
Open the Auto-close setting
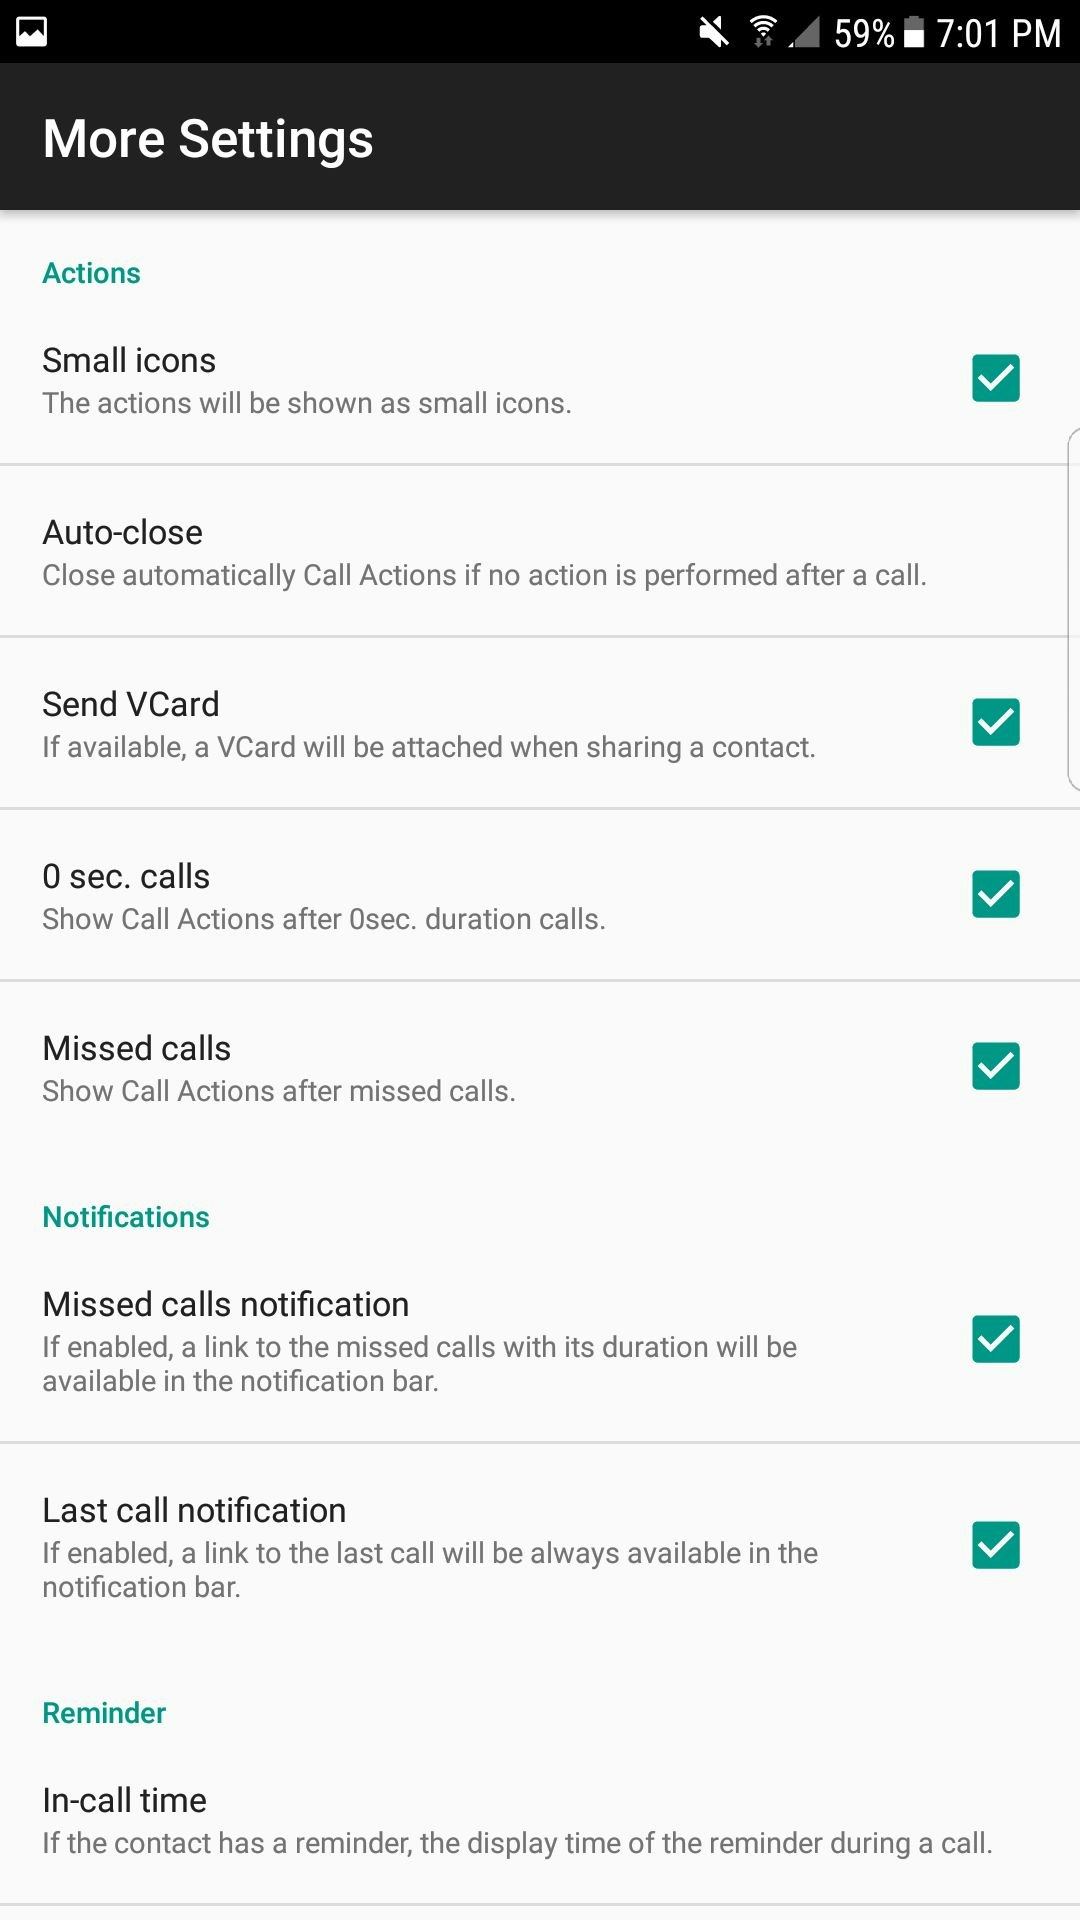click(x=486, y=550)
